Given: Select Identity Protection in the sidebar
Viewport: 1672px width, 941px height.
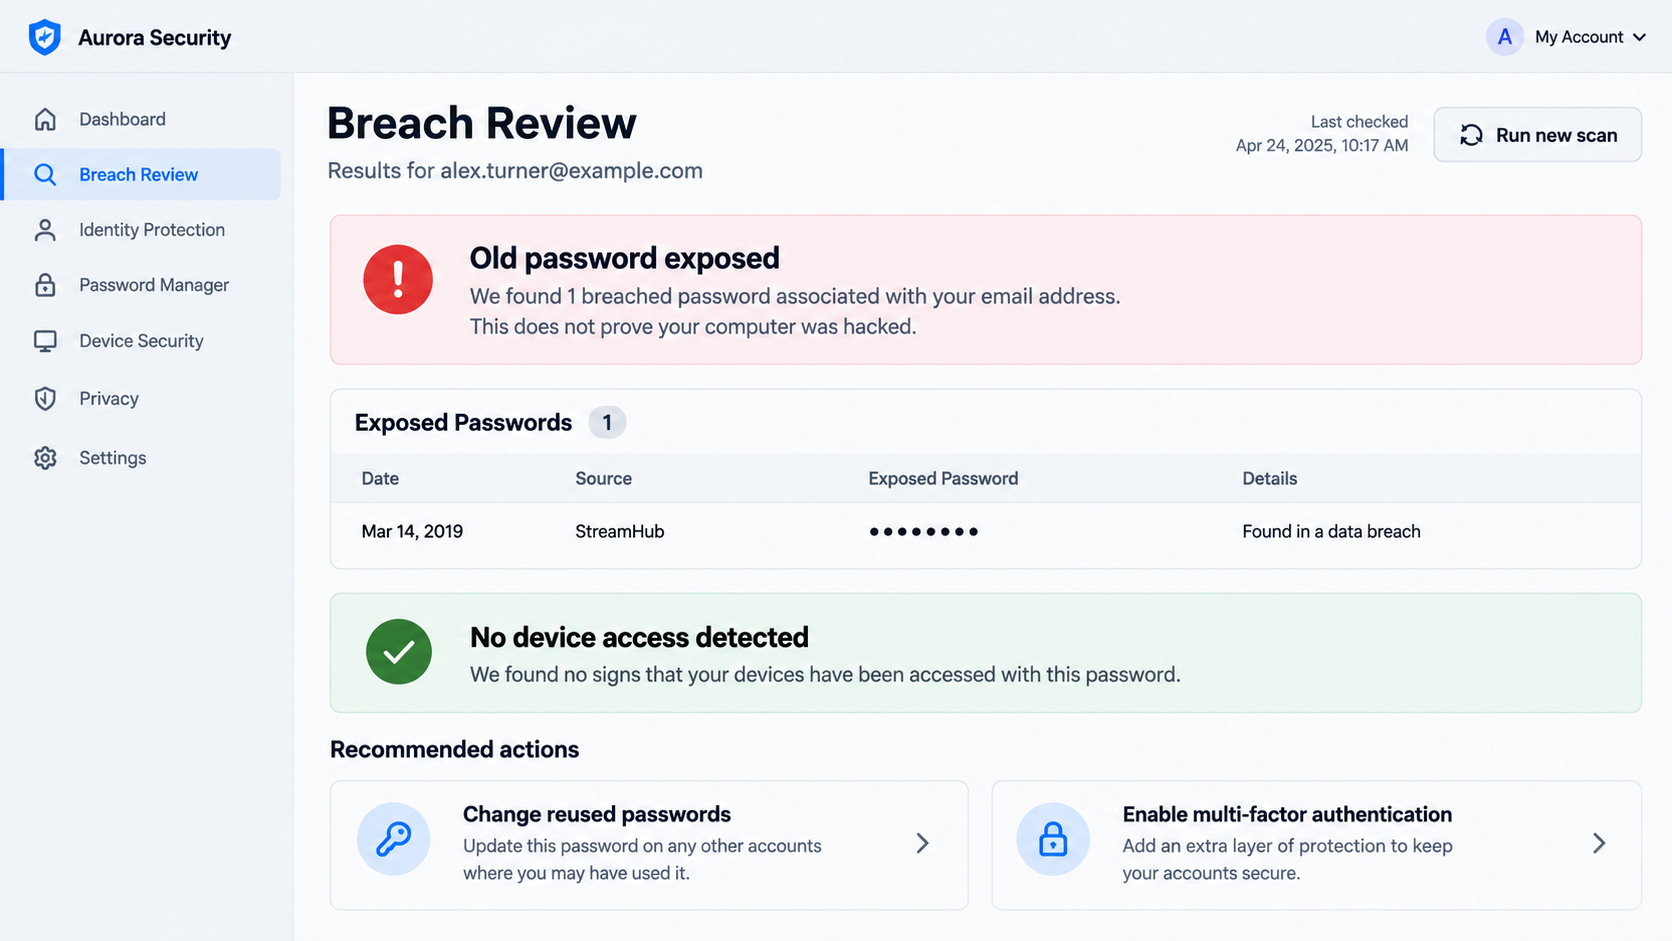Looking at the screenshot, I should point(142,230).
